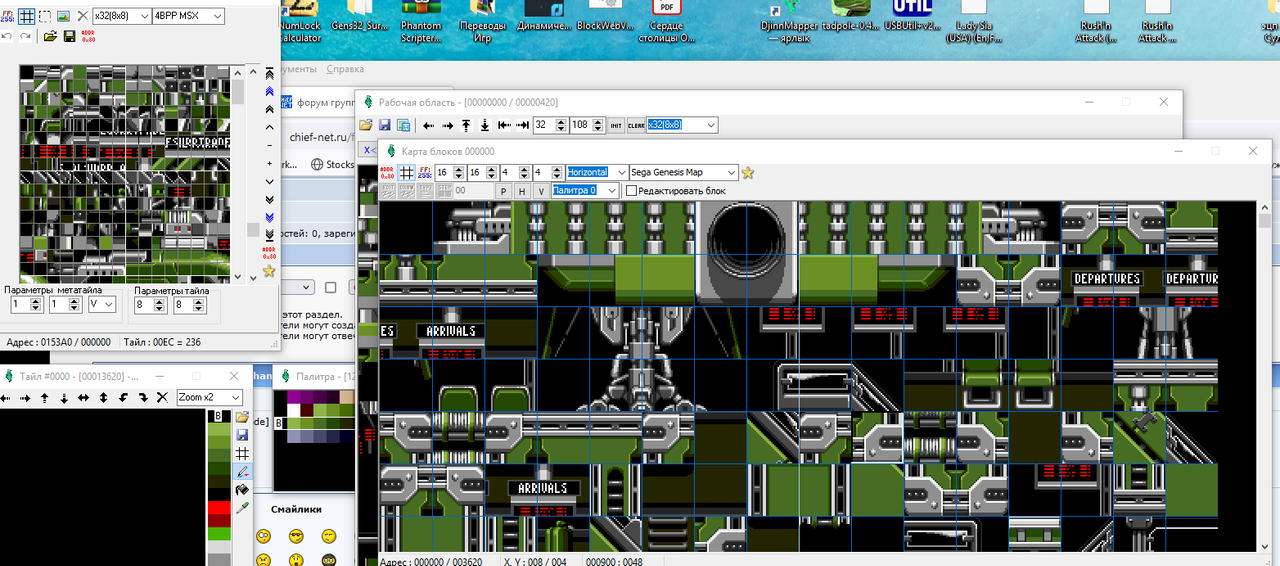Image resolution: width=1280 pixels, height=566 pixels.
Task: Open the 4BPP MSX codec dropdown
Action: pos(188,16)
